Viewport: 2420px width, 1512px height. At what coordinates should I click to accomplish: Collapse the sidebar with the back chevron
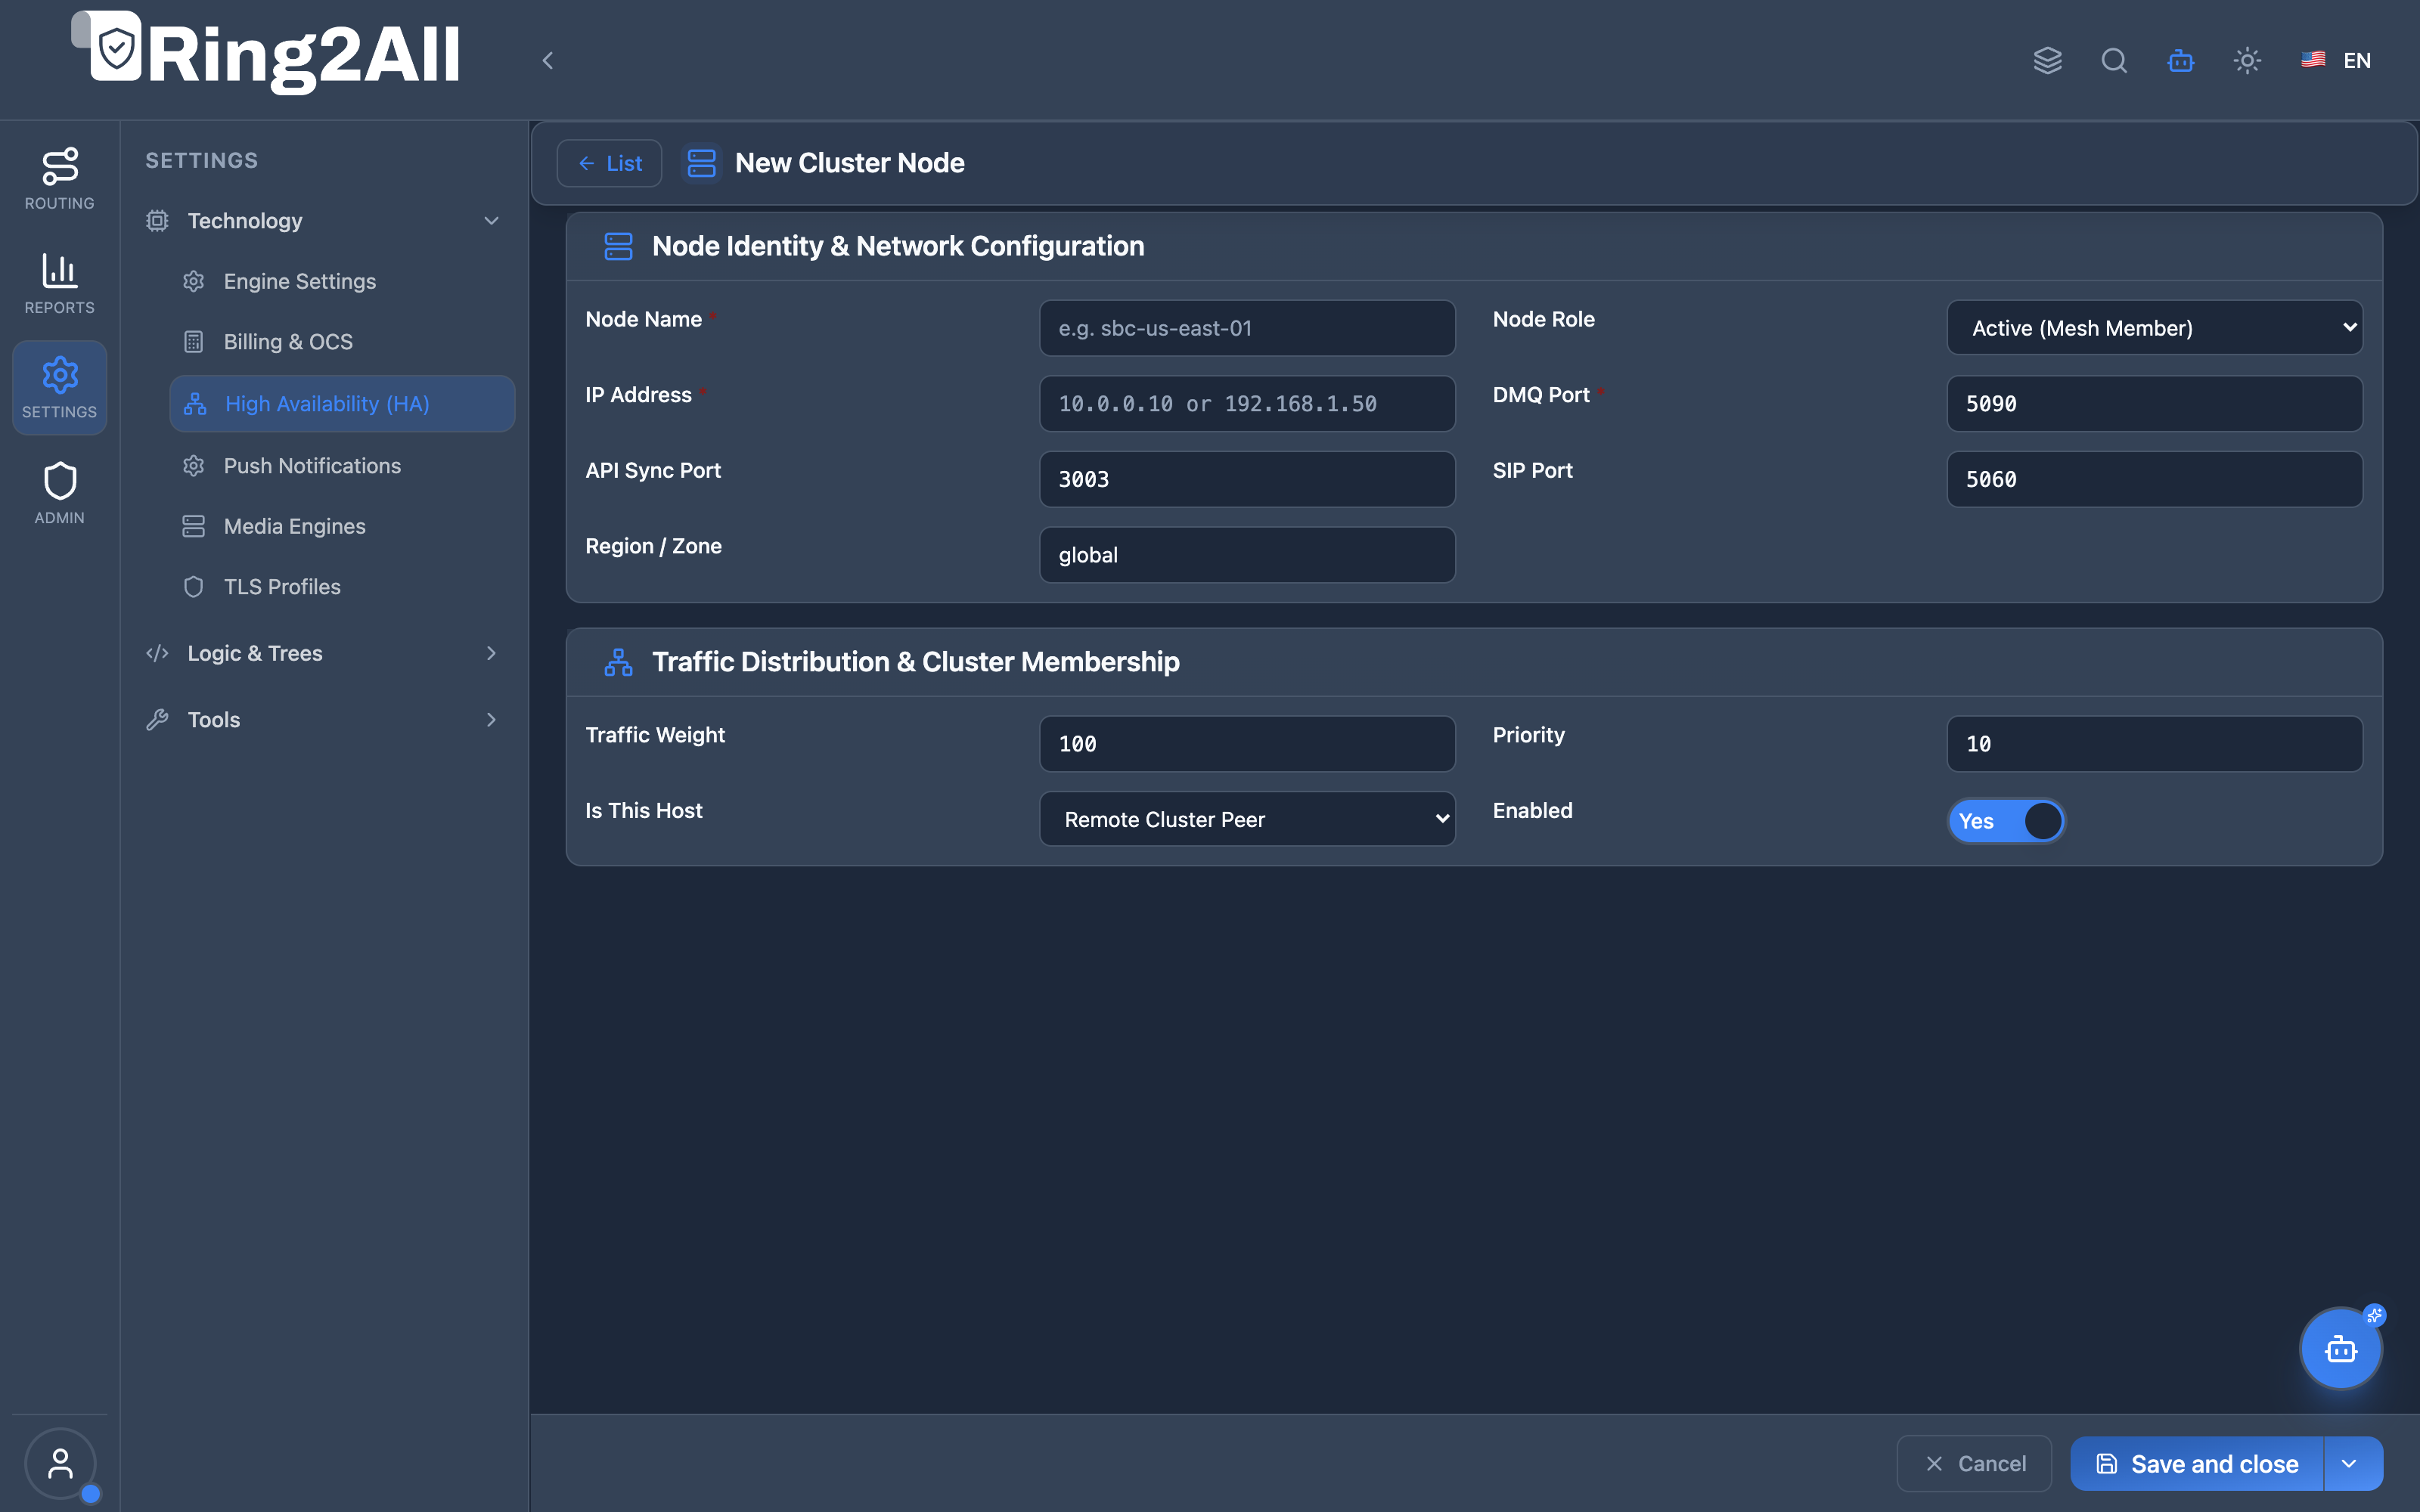[x=547, y=61]
